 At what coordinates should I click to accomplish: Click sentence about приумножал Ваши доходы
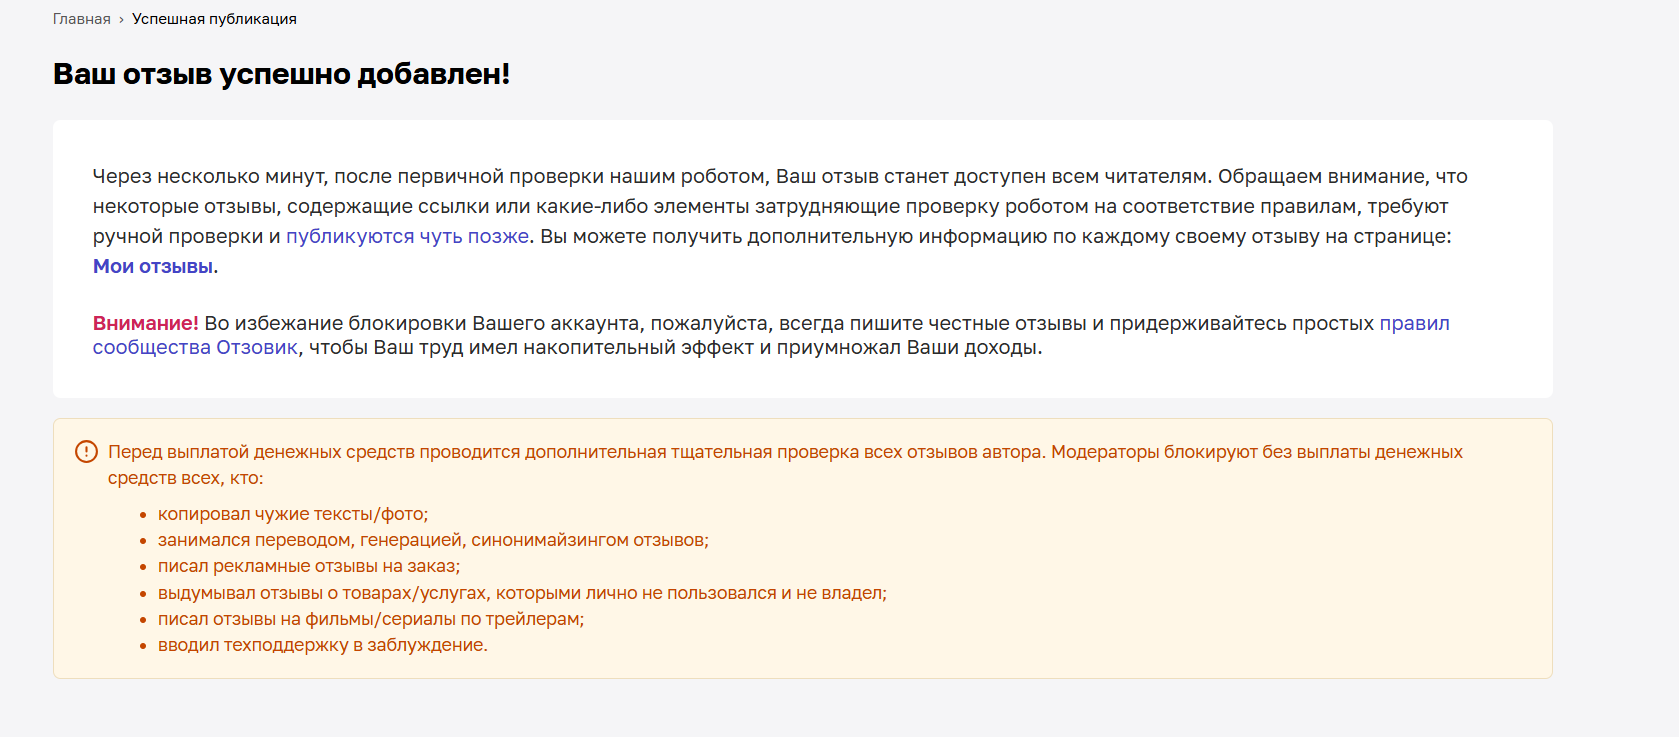tap(675, 347)
